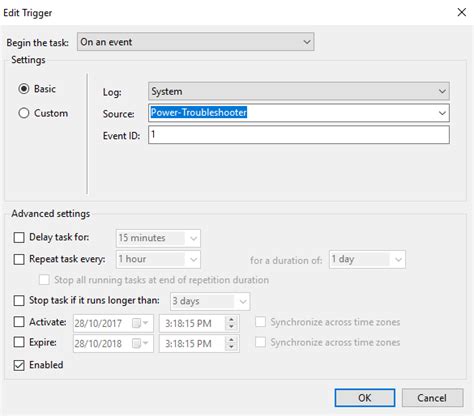474x416 pixels.
Task: Click the Expire time up-down spinner
Action: tap(231, 343)
